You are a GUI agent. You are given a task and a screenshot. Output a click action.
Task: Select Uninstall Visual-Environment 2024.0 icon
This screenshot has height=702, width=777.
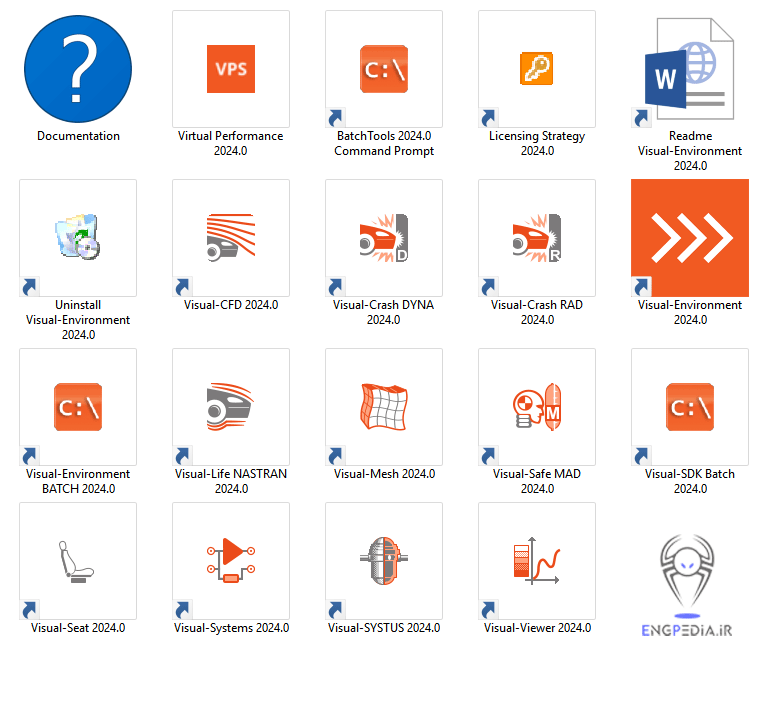click(78, 236)
